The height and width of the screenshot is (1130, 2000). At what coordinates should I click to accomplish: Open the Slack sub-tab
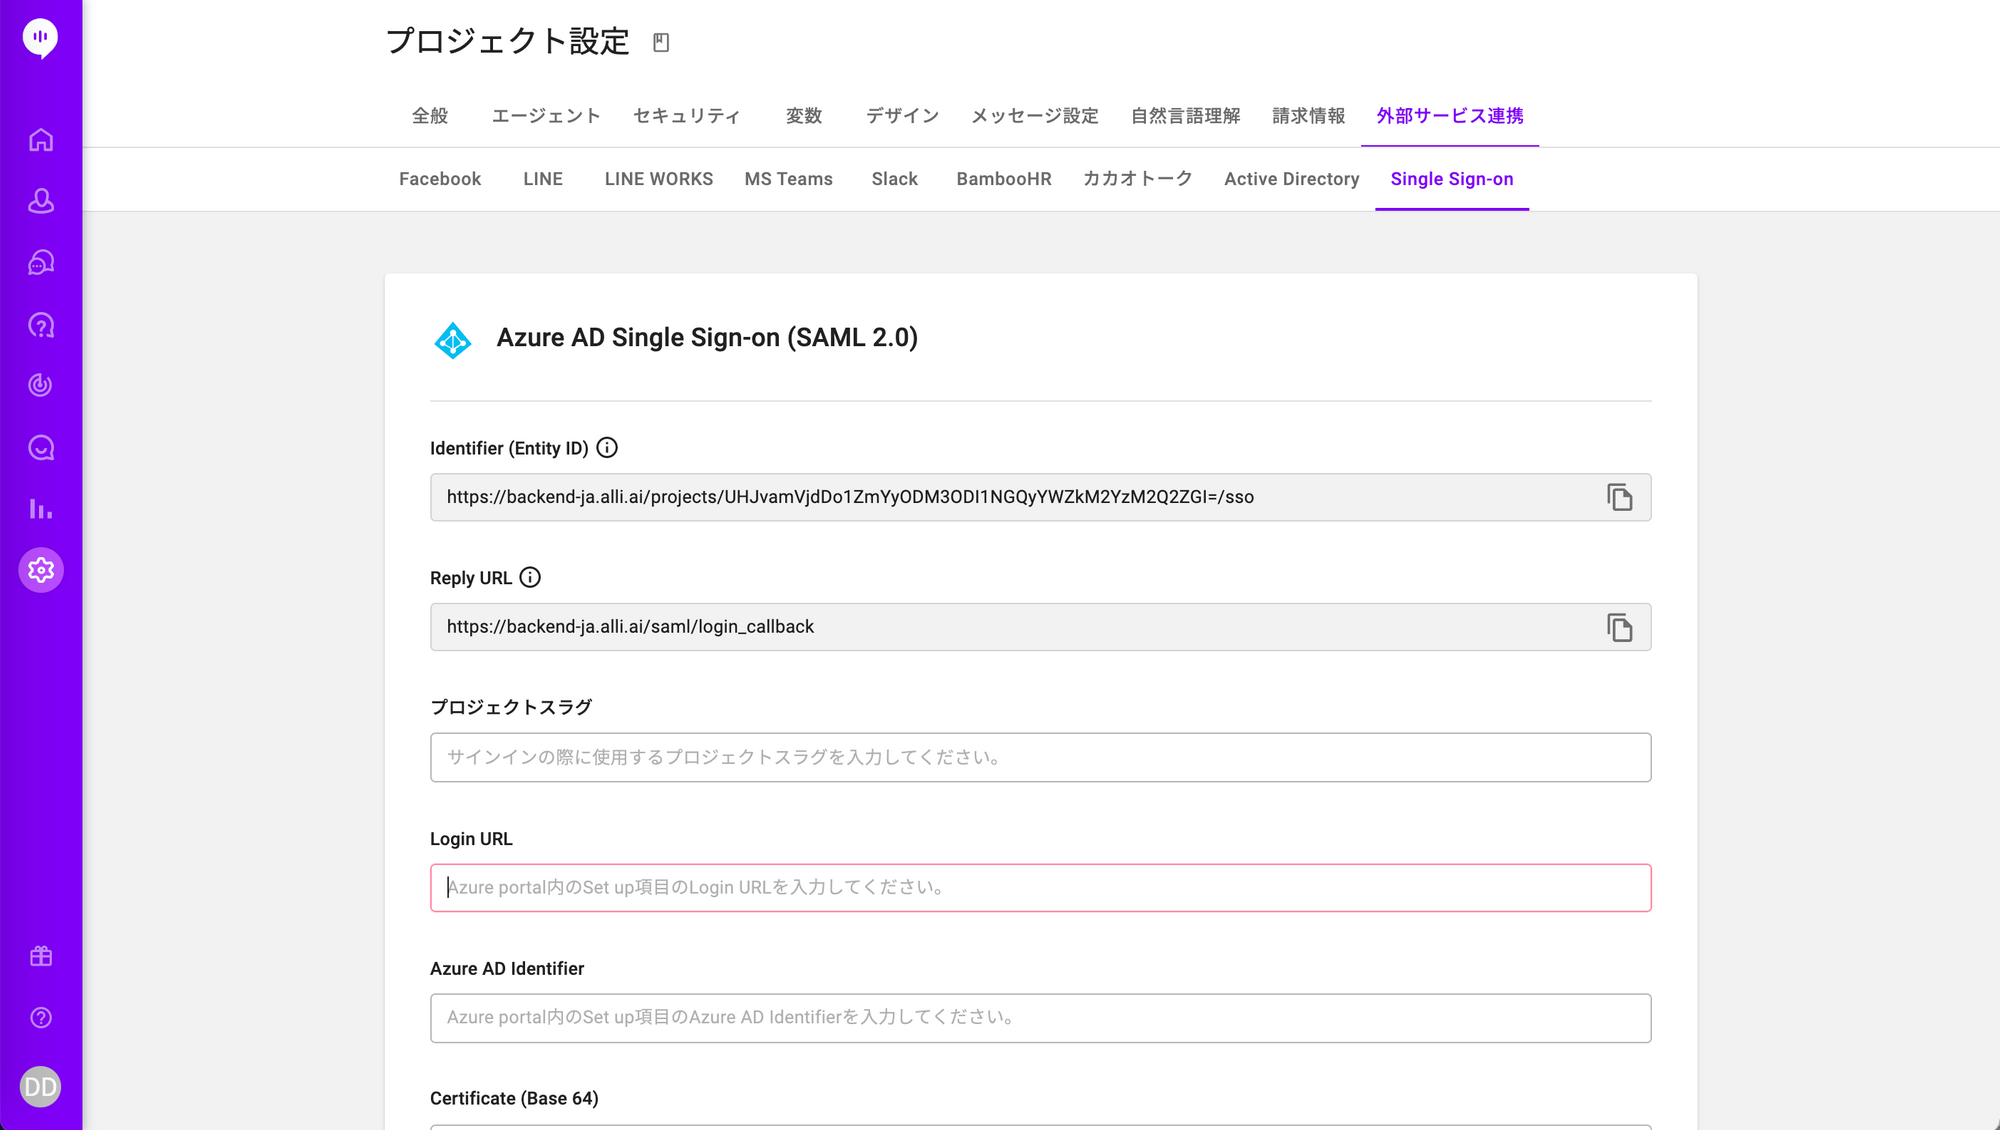point(895,179)
